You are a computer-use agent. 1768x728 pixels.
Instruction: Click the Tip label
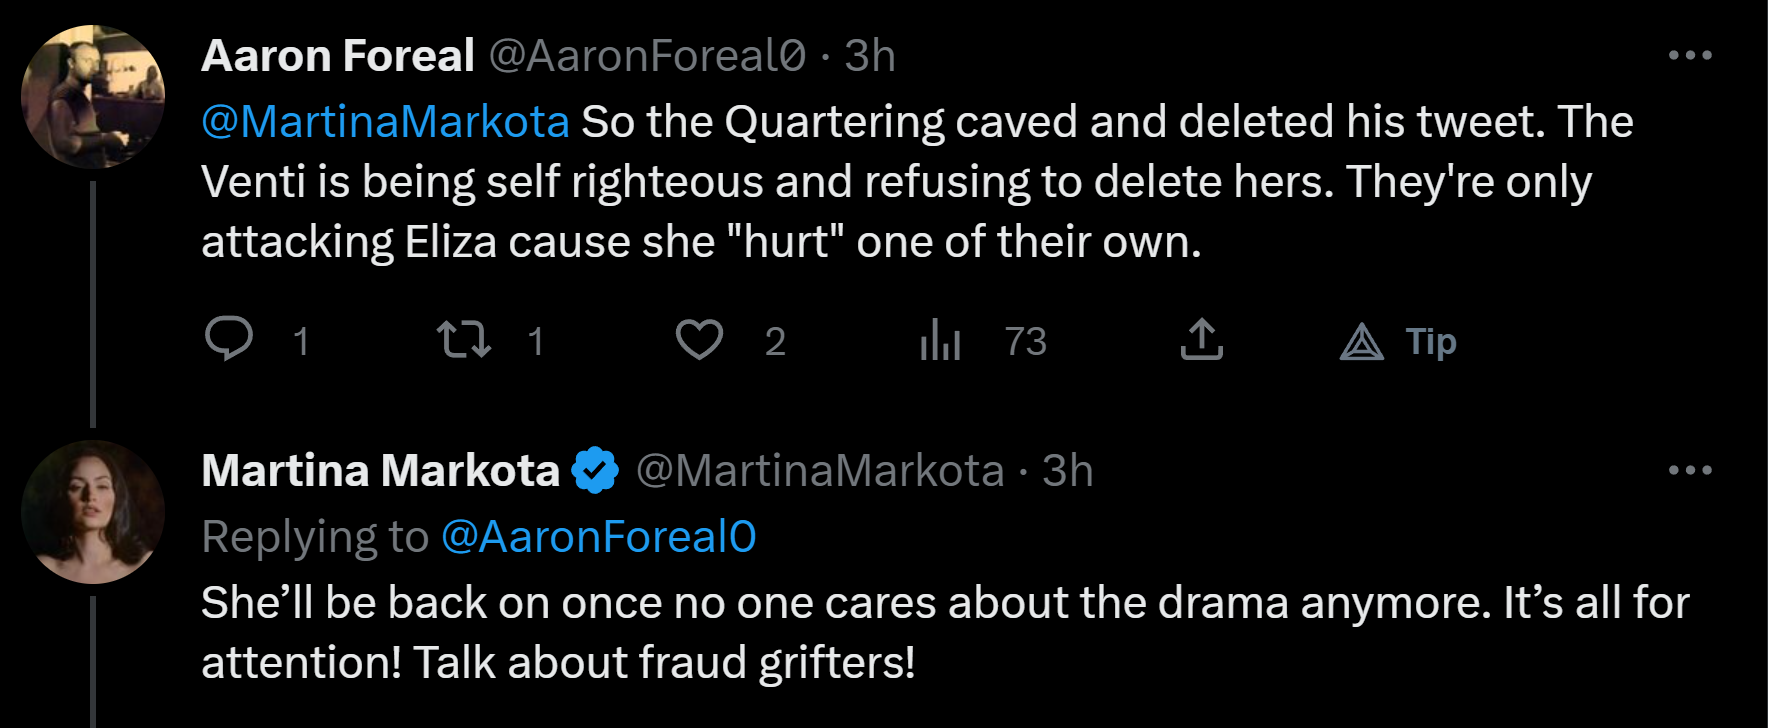coord(1431,342)
